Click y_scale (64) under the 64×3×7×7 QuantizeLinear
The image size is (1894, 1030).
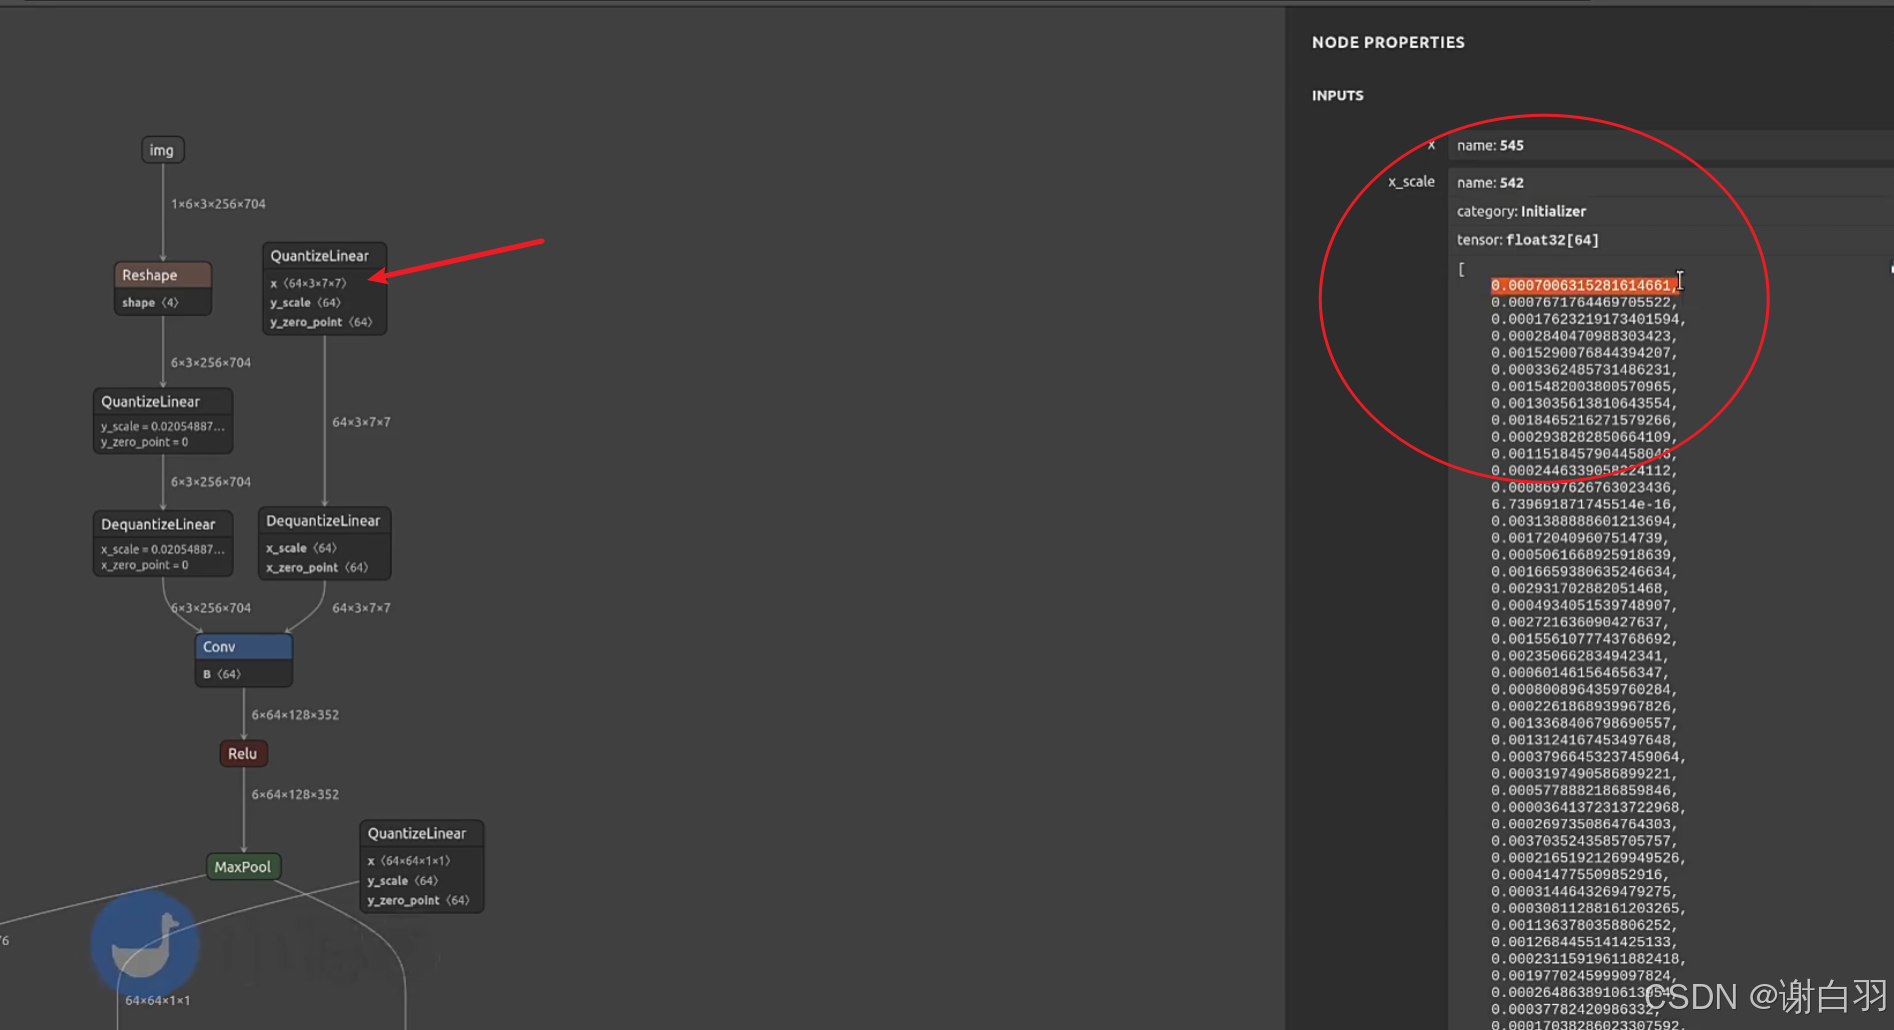pos(305,302)
